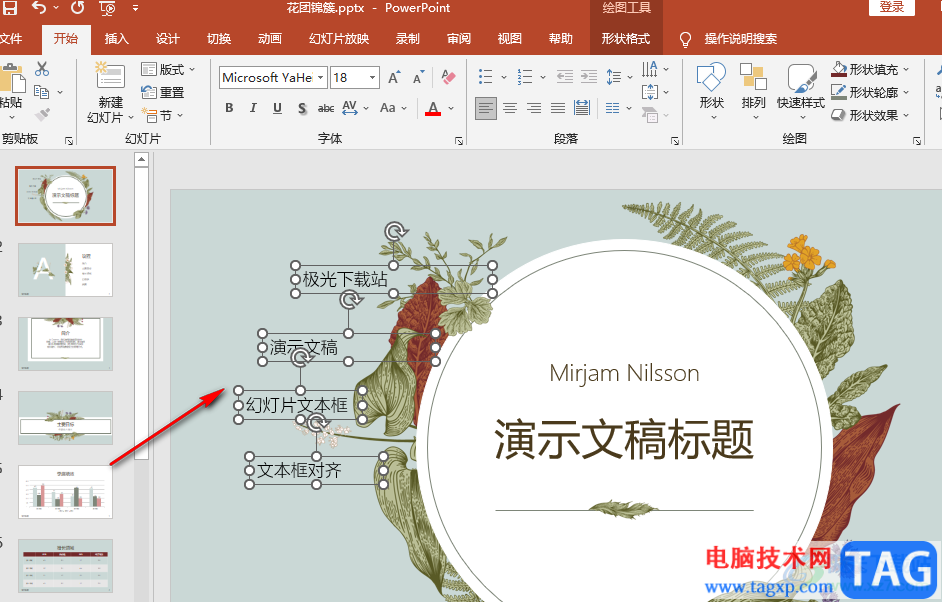Undo the last action
The image size is (942, 602).
(39, 8)
